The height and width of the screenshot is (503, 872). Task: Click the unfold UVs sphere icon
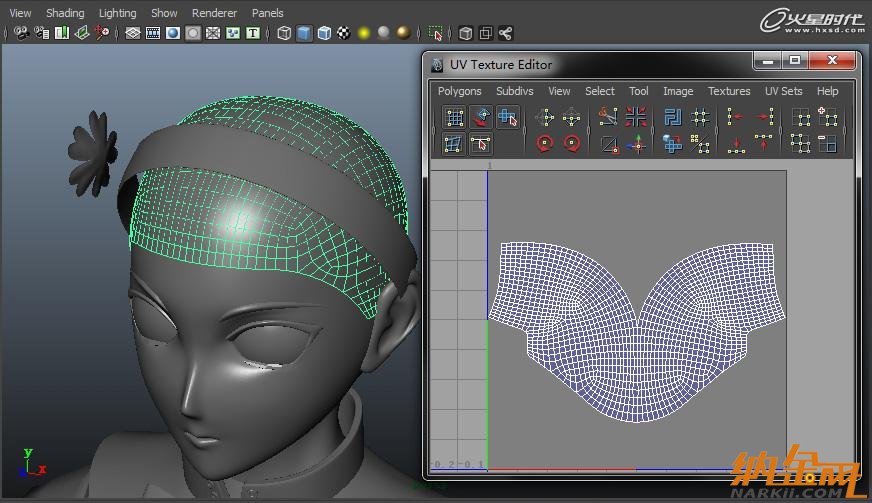(672, 144)
